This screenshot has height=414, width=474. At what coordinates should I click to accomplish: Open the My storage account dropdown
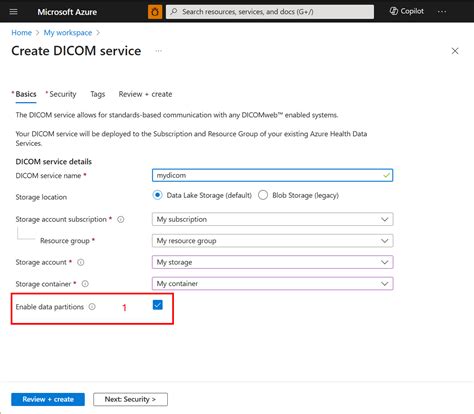click(272, 262)
